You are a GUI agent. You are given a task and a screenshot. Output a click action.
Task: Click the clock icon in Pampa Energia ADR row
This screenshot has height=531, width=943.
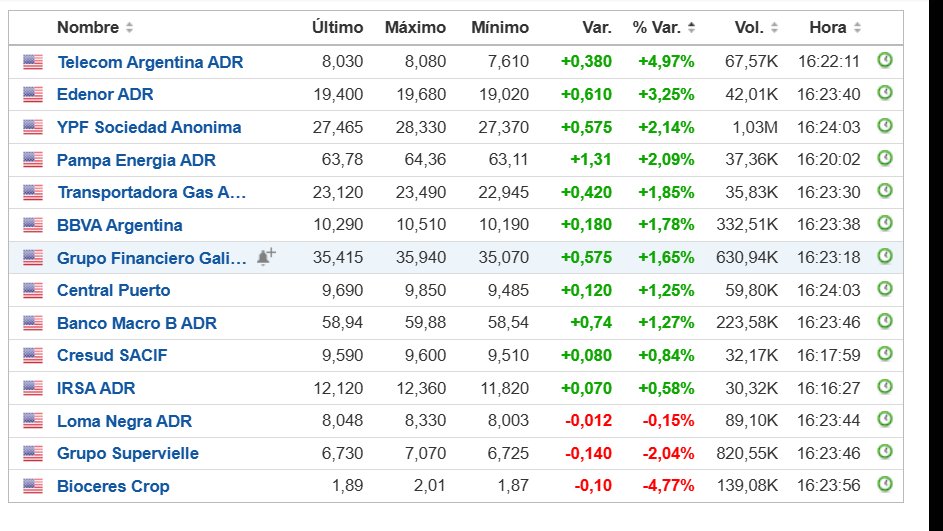tap(885, 158)
